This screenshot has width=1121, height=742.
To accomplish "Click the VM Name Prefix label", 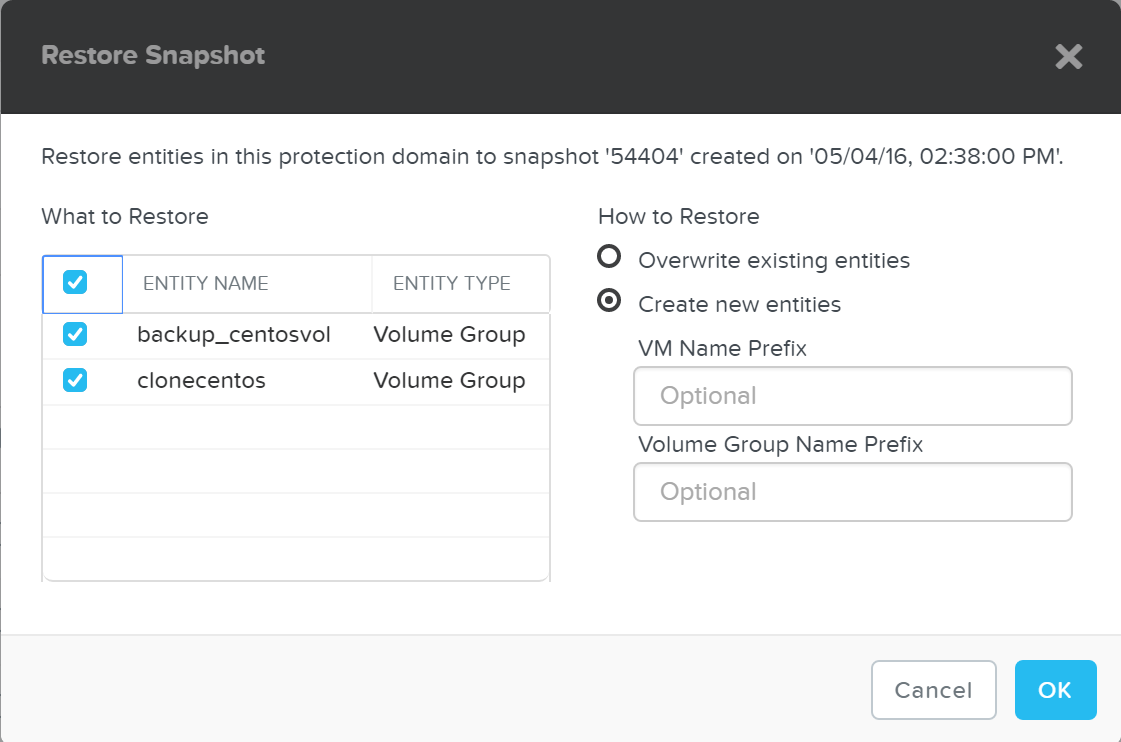I will coord(722,348).
